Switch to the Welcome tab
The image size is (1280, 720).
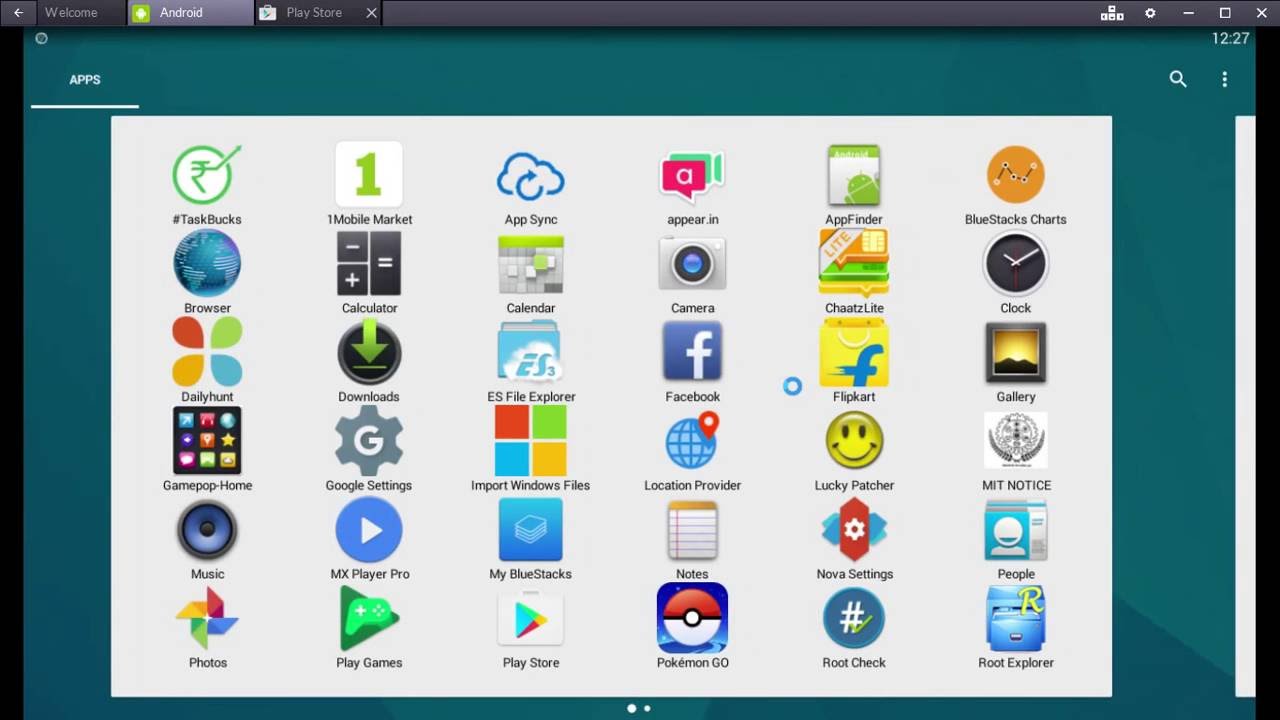click(71, 13)
